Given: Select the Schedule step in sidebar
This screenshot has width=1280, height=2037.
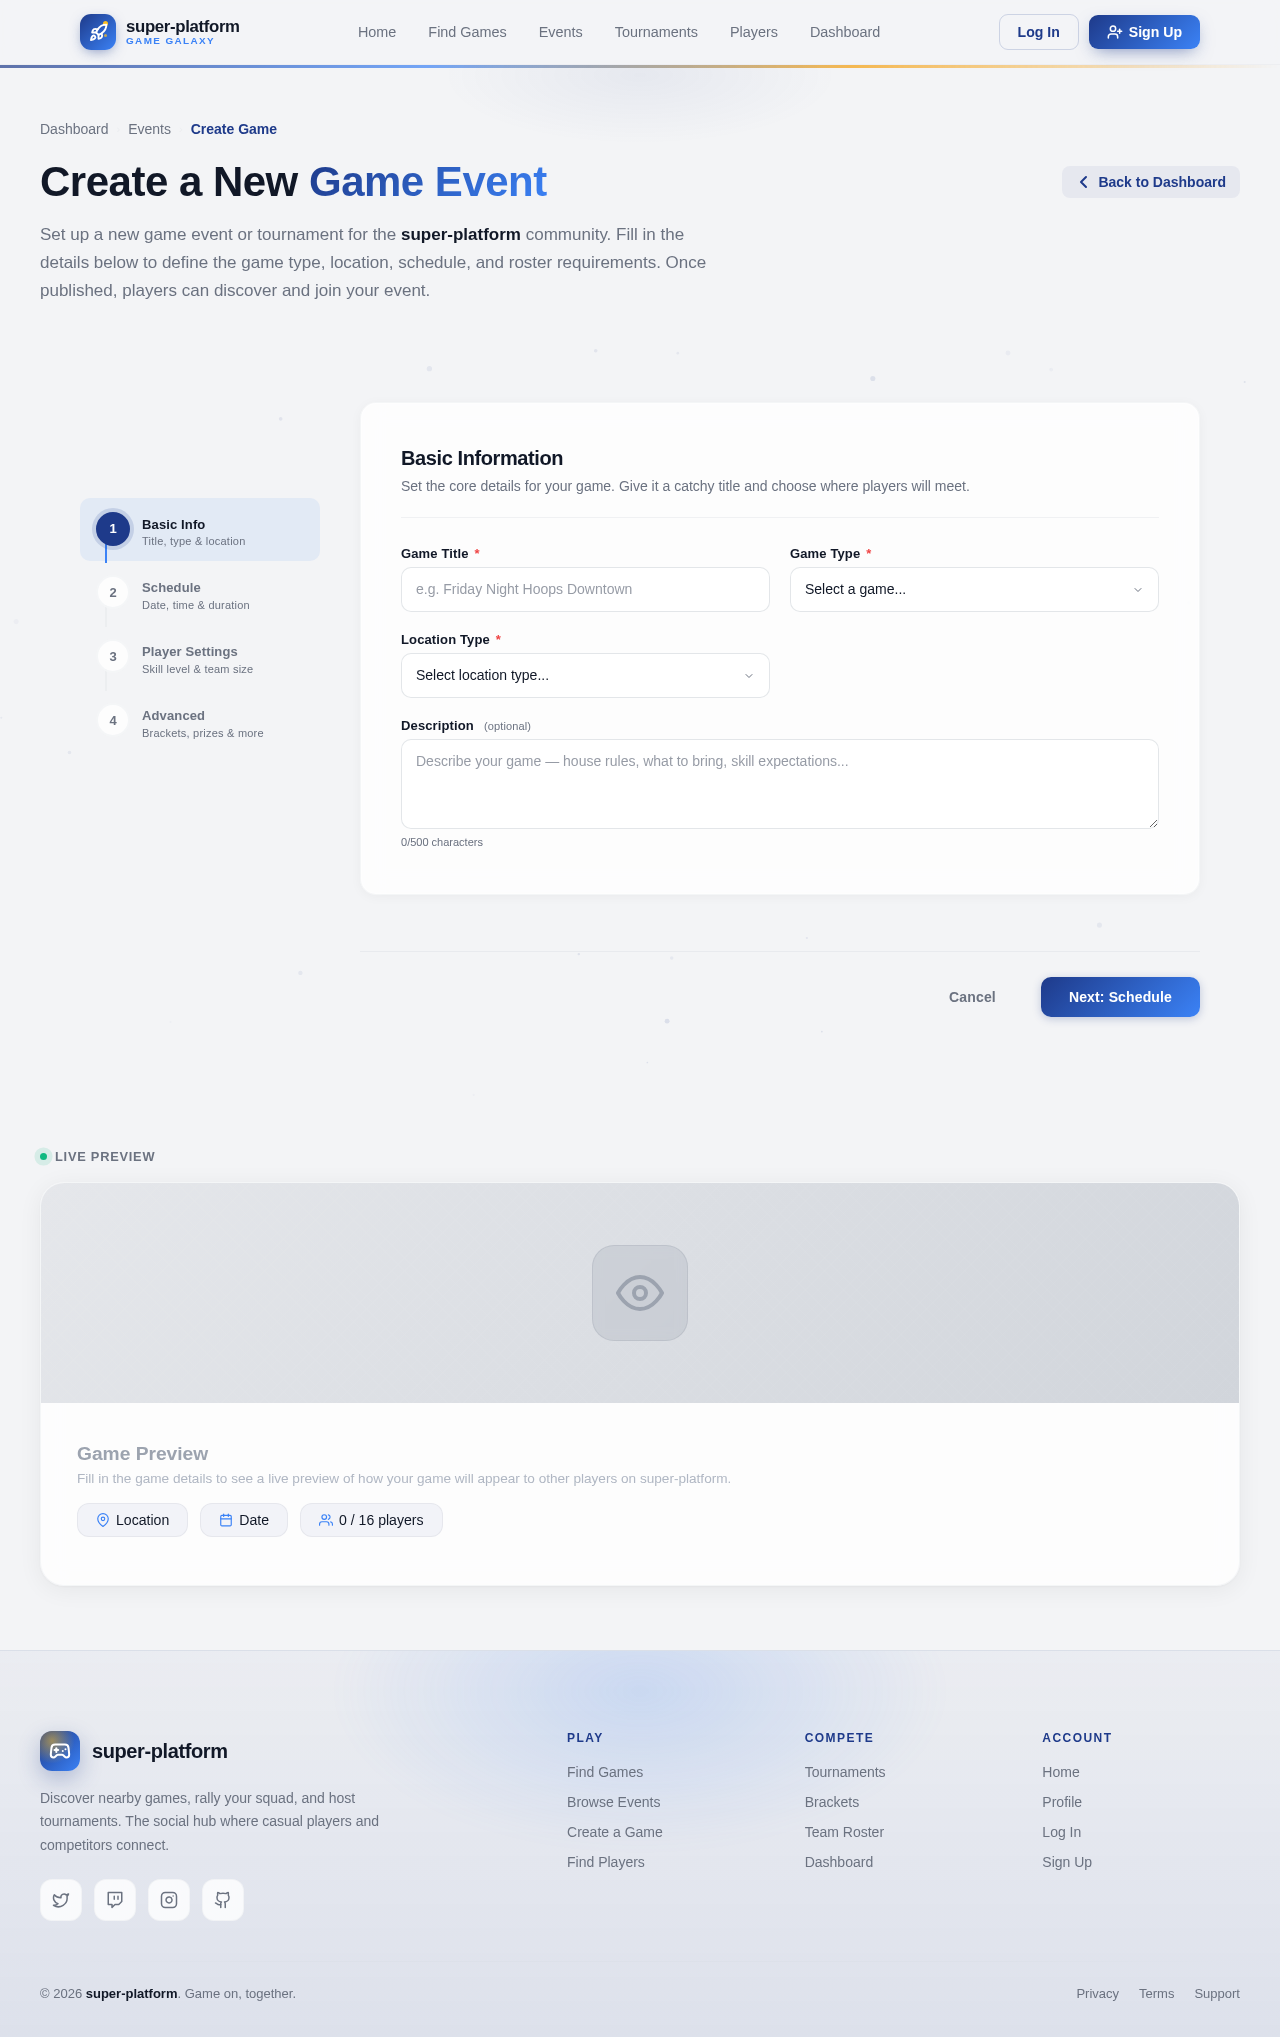Looking at the screenshot, I should [x=200, y=594].
